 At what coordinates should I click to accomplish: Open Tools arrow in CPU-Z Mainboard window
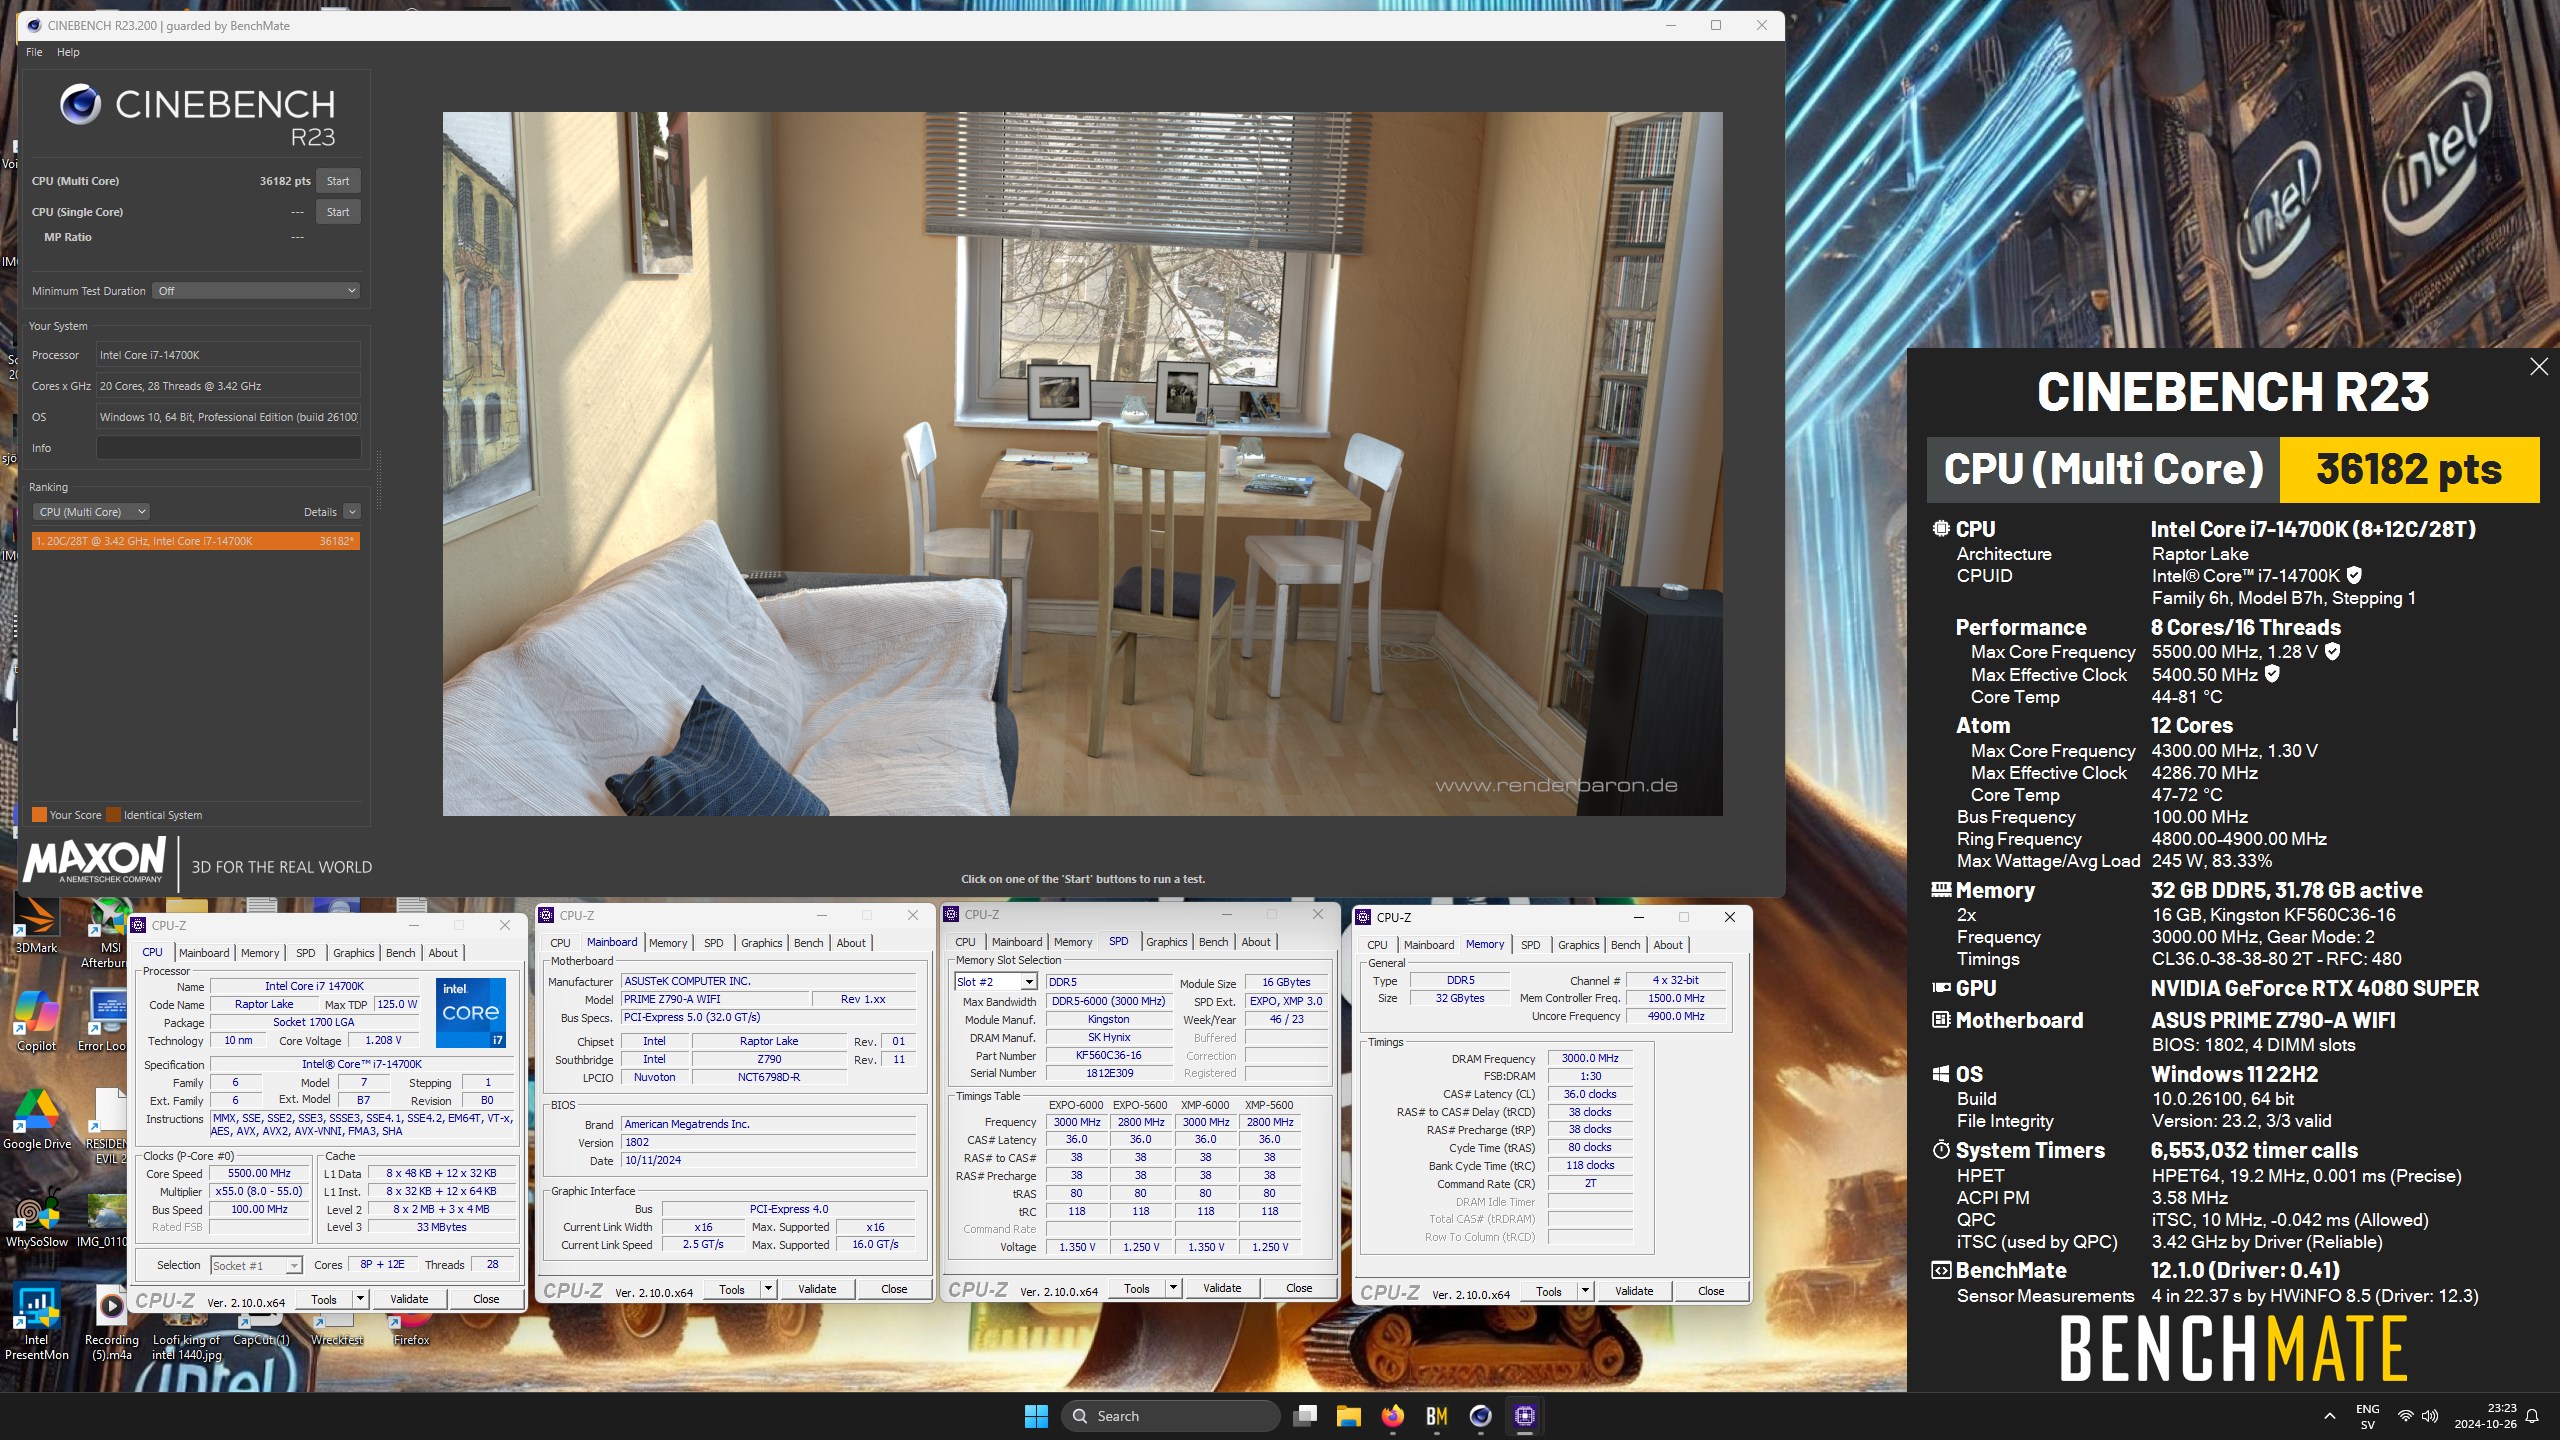[x=768, y=1289]
